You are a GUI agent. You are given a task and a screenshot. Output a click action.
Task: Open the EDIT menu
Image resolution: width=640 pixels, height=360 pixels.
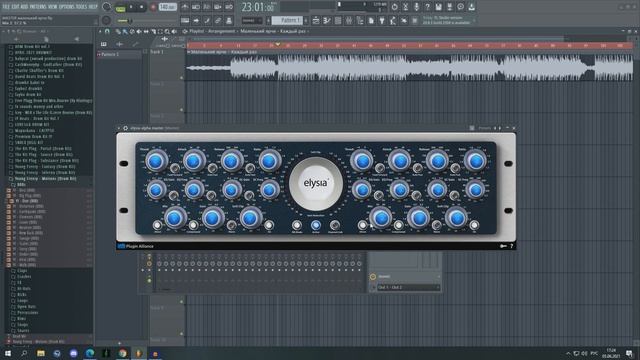pos(15,7)
